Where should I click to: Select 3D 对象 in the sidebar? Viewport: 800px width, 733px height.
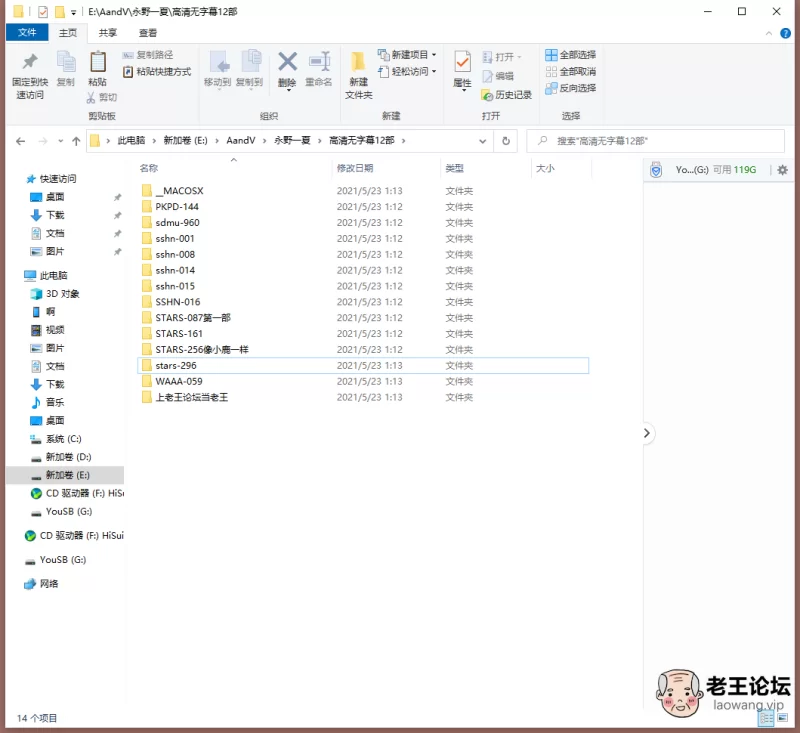(55, 294)
